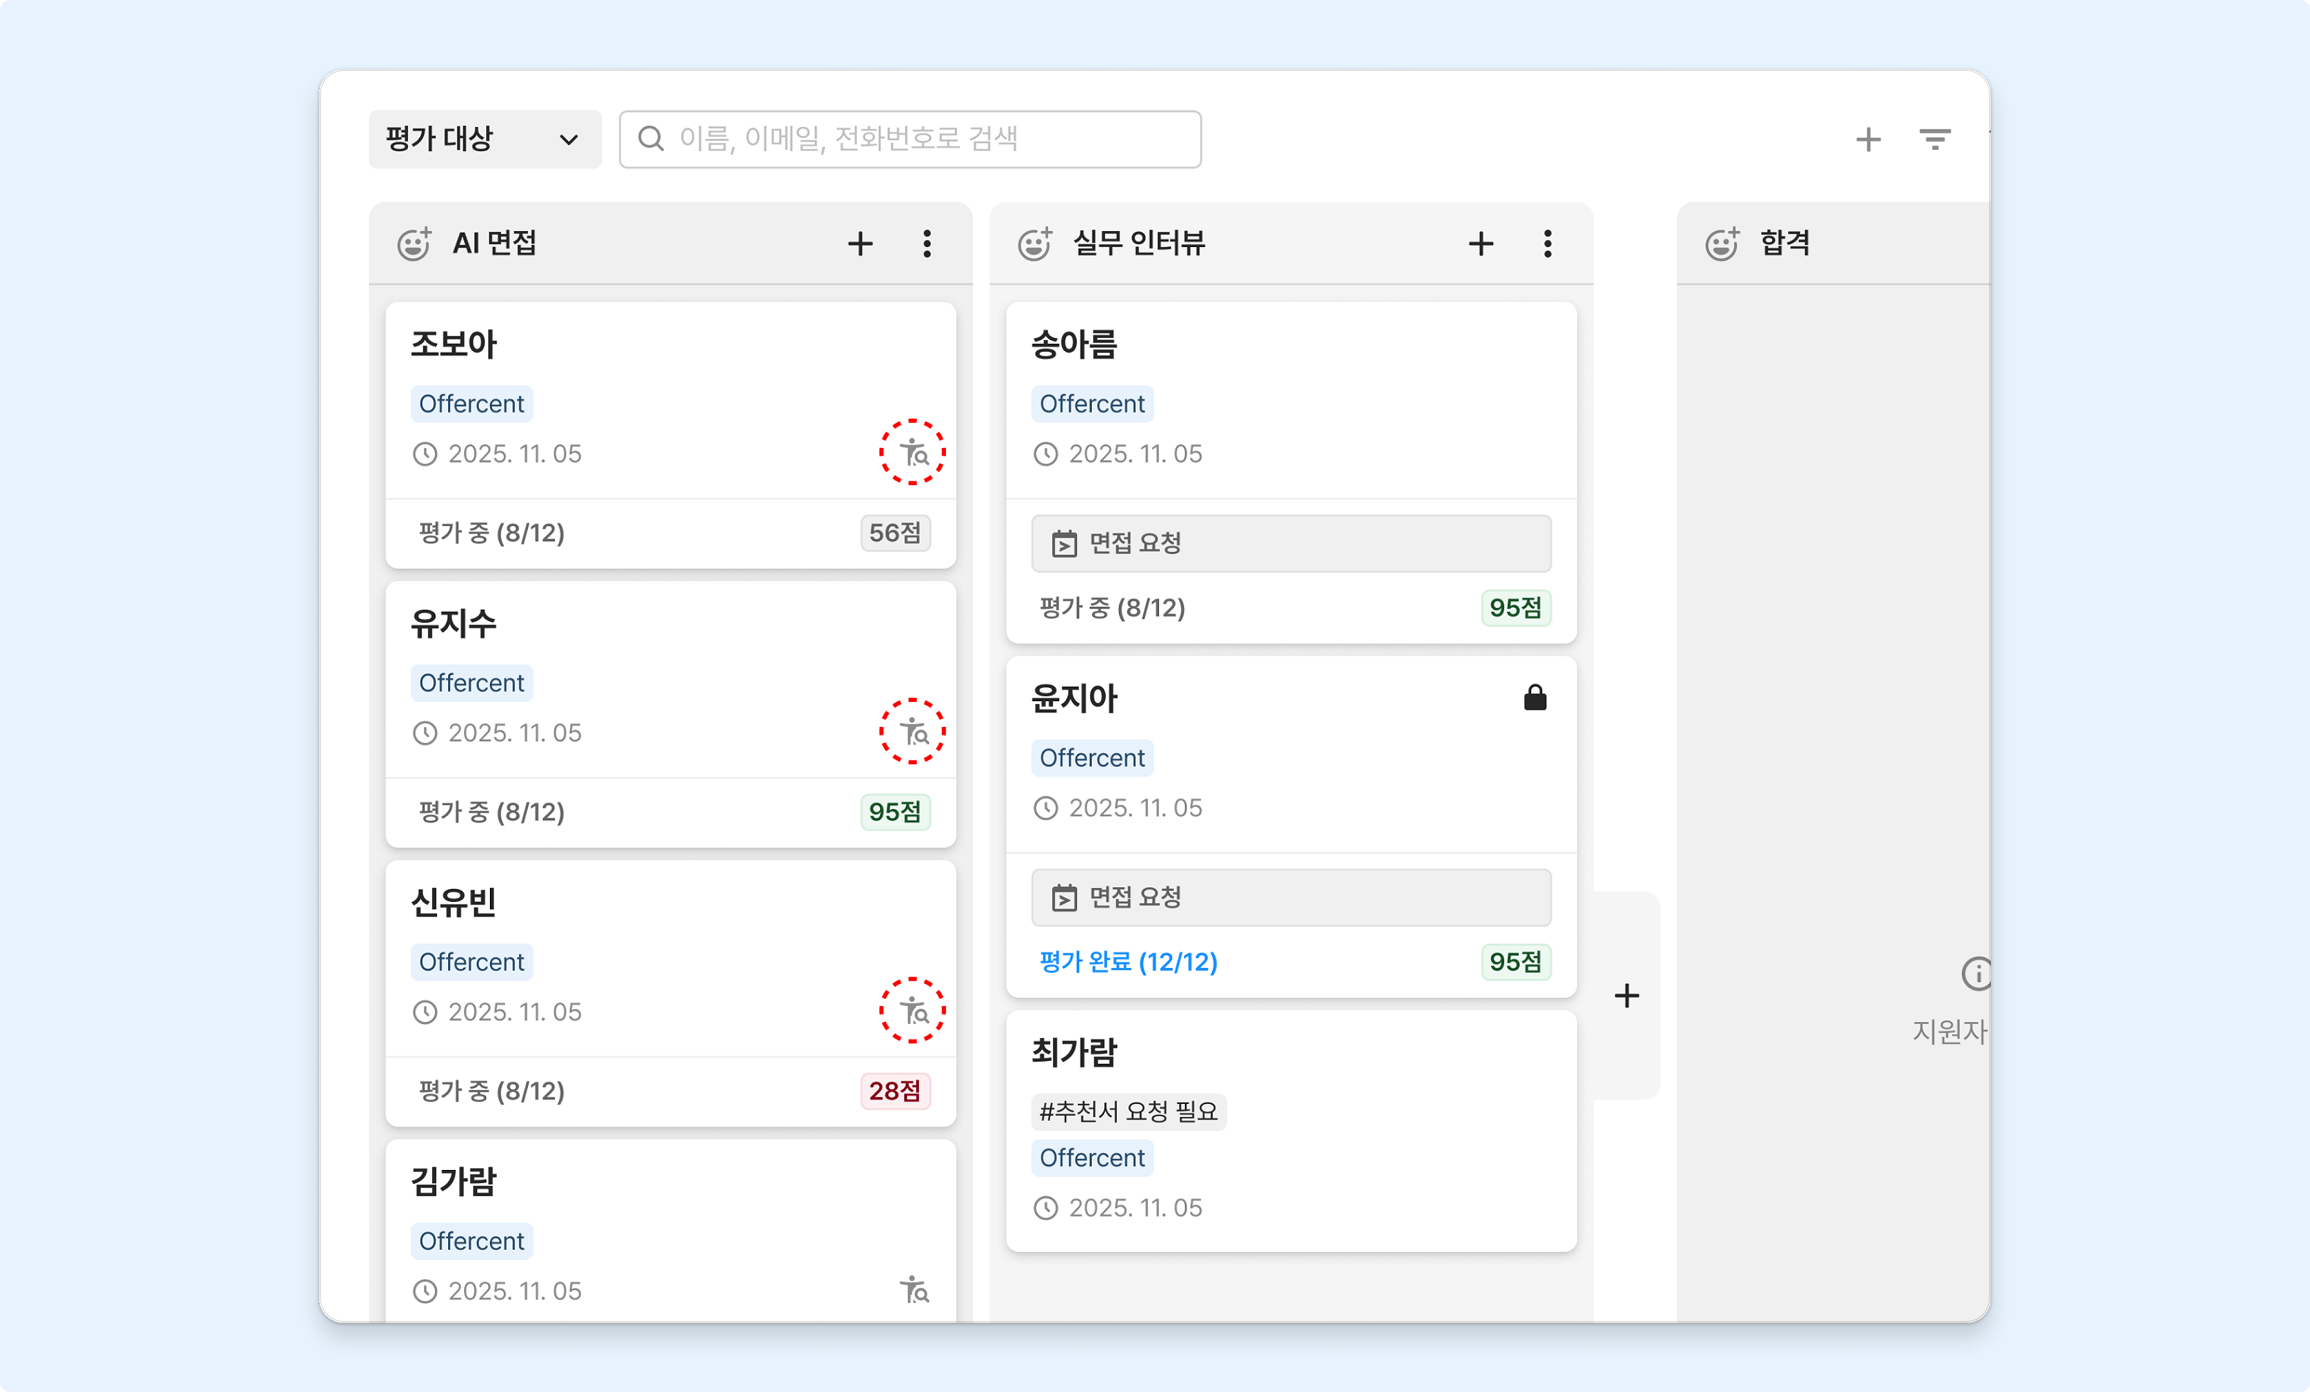The image size is (2310, 1392).
Task: Open more options for 실무 인터뷰 column
Action: pos(1547,244)
